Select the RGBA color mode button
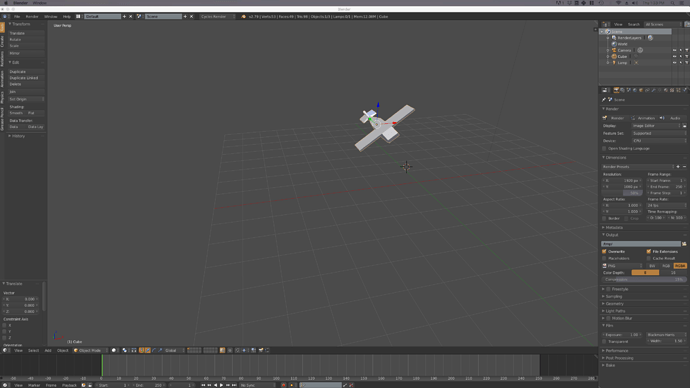 [x=680, y=266]
